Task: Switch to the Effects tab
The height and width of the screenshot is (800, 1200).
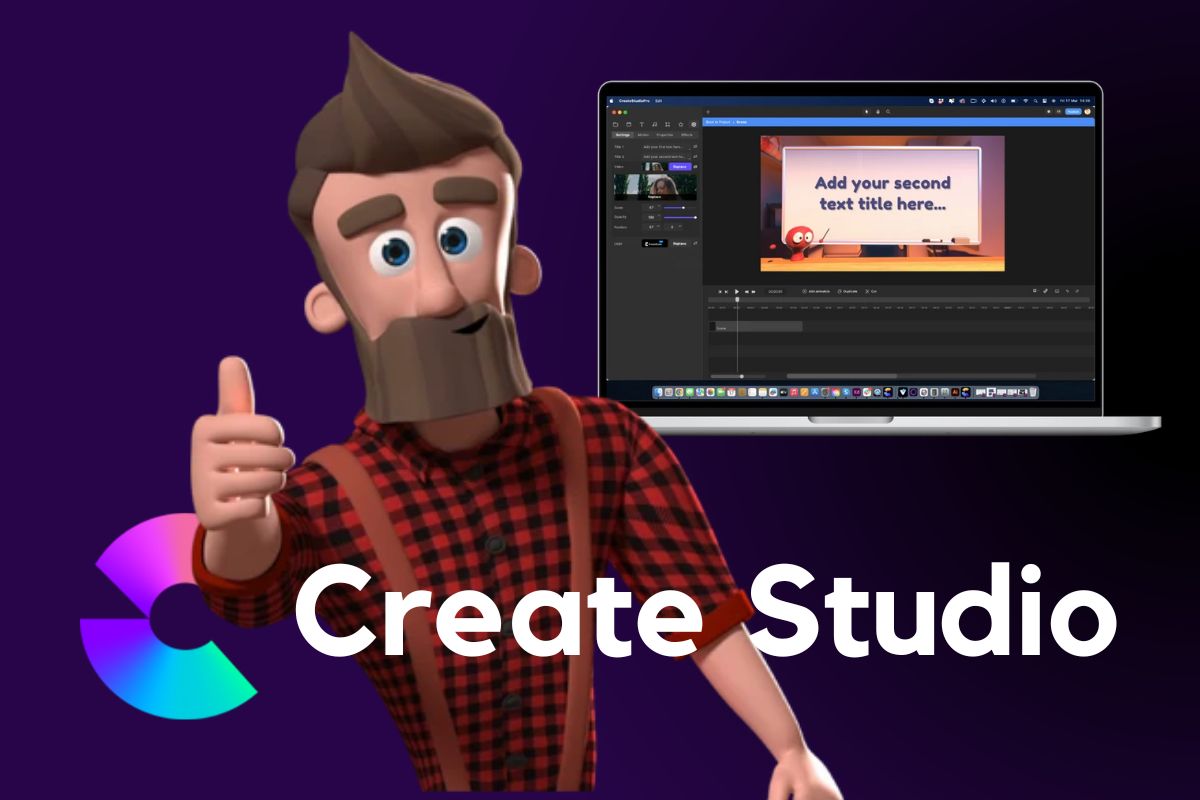Action: tap(687, 135)
